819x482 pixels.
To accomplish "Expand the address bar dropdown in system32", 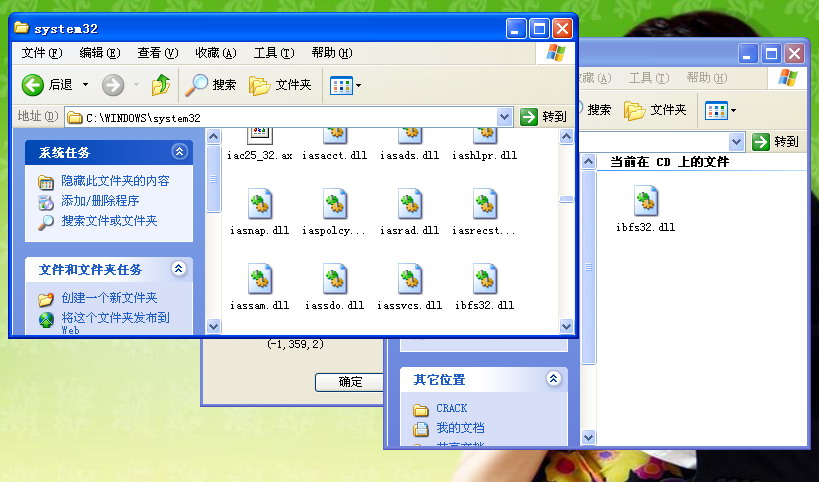I will click(x=504, y=117).
